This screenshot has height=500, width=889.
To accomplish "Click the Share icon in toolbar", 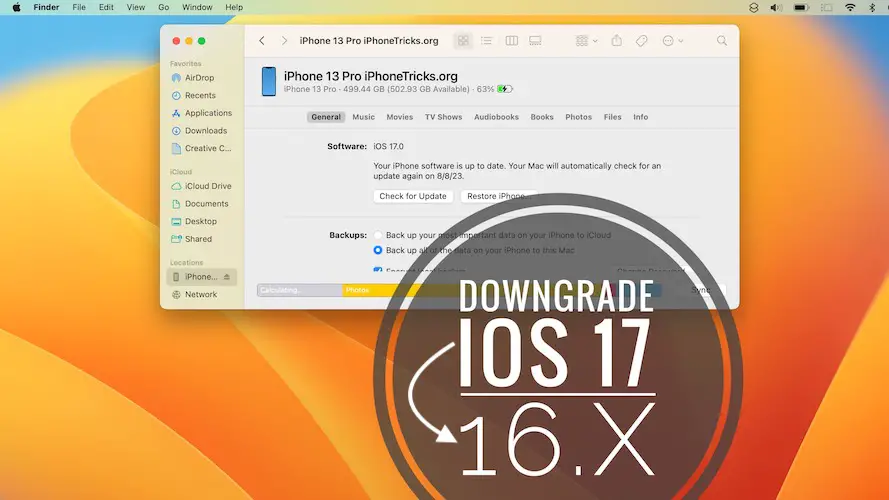I will tap(617, 41).
